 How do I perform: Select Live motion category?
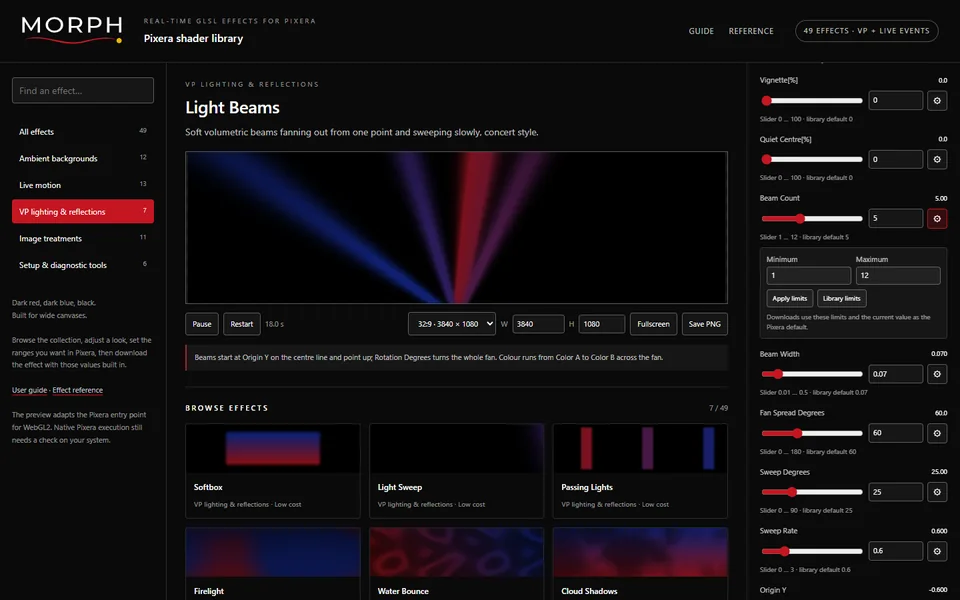coord(83,185)
